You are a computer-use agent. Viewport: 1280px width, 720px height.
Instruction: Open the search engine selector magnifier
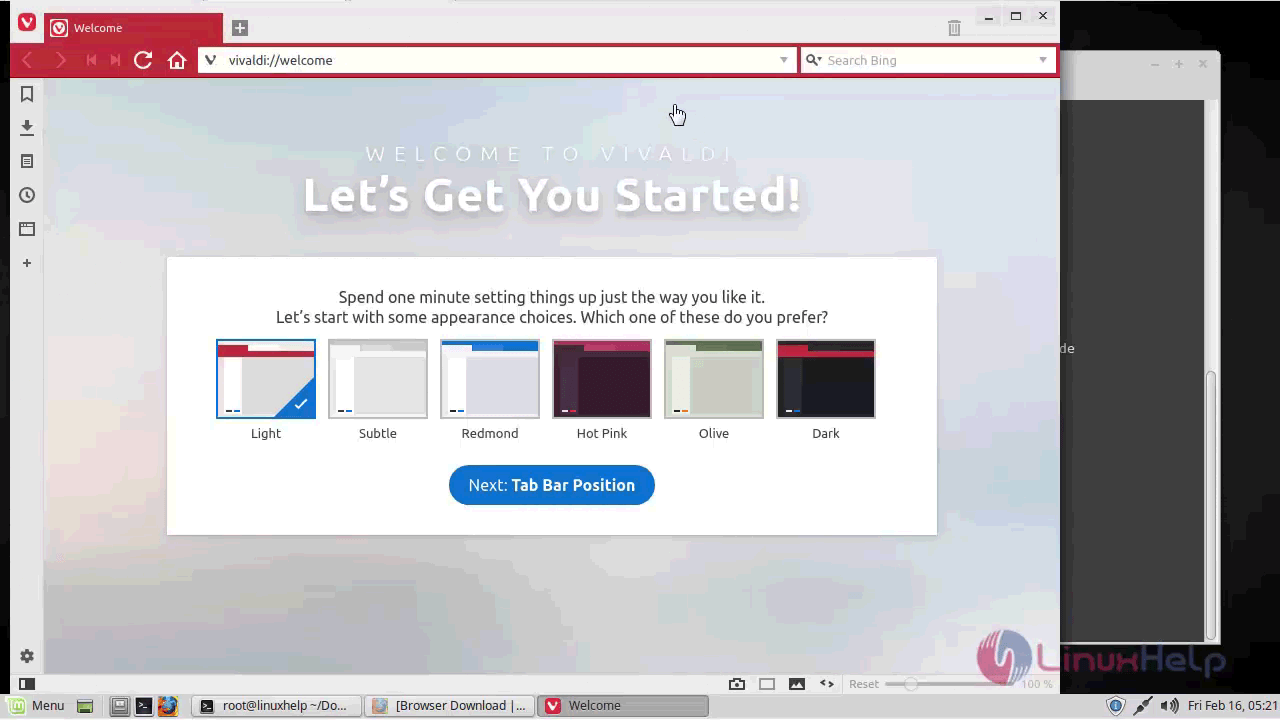(x=814, y=60)
